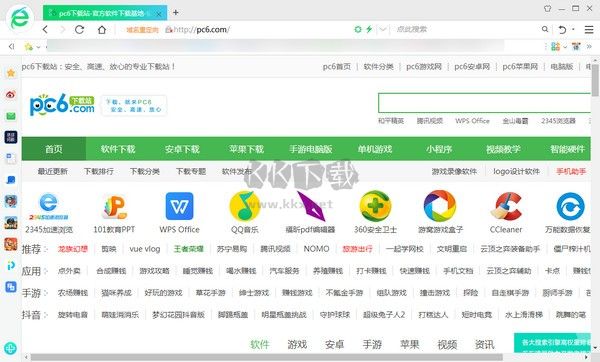Open the red 手机助手 link

(x=571, y=171)
